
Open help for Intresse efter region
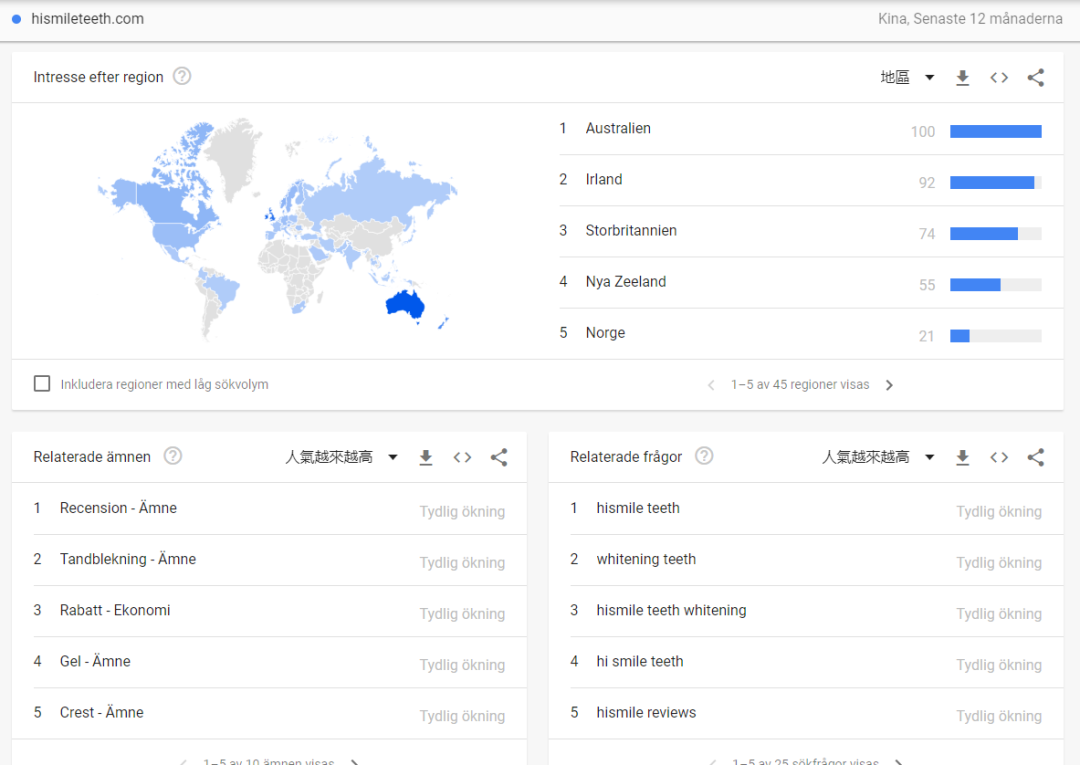pos(182,76)
